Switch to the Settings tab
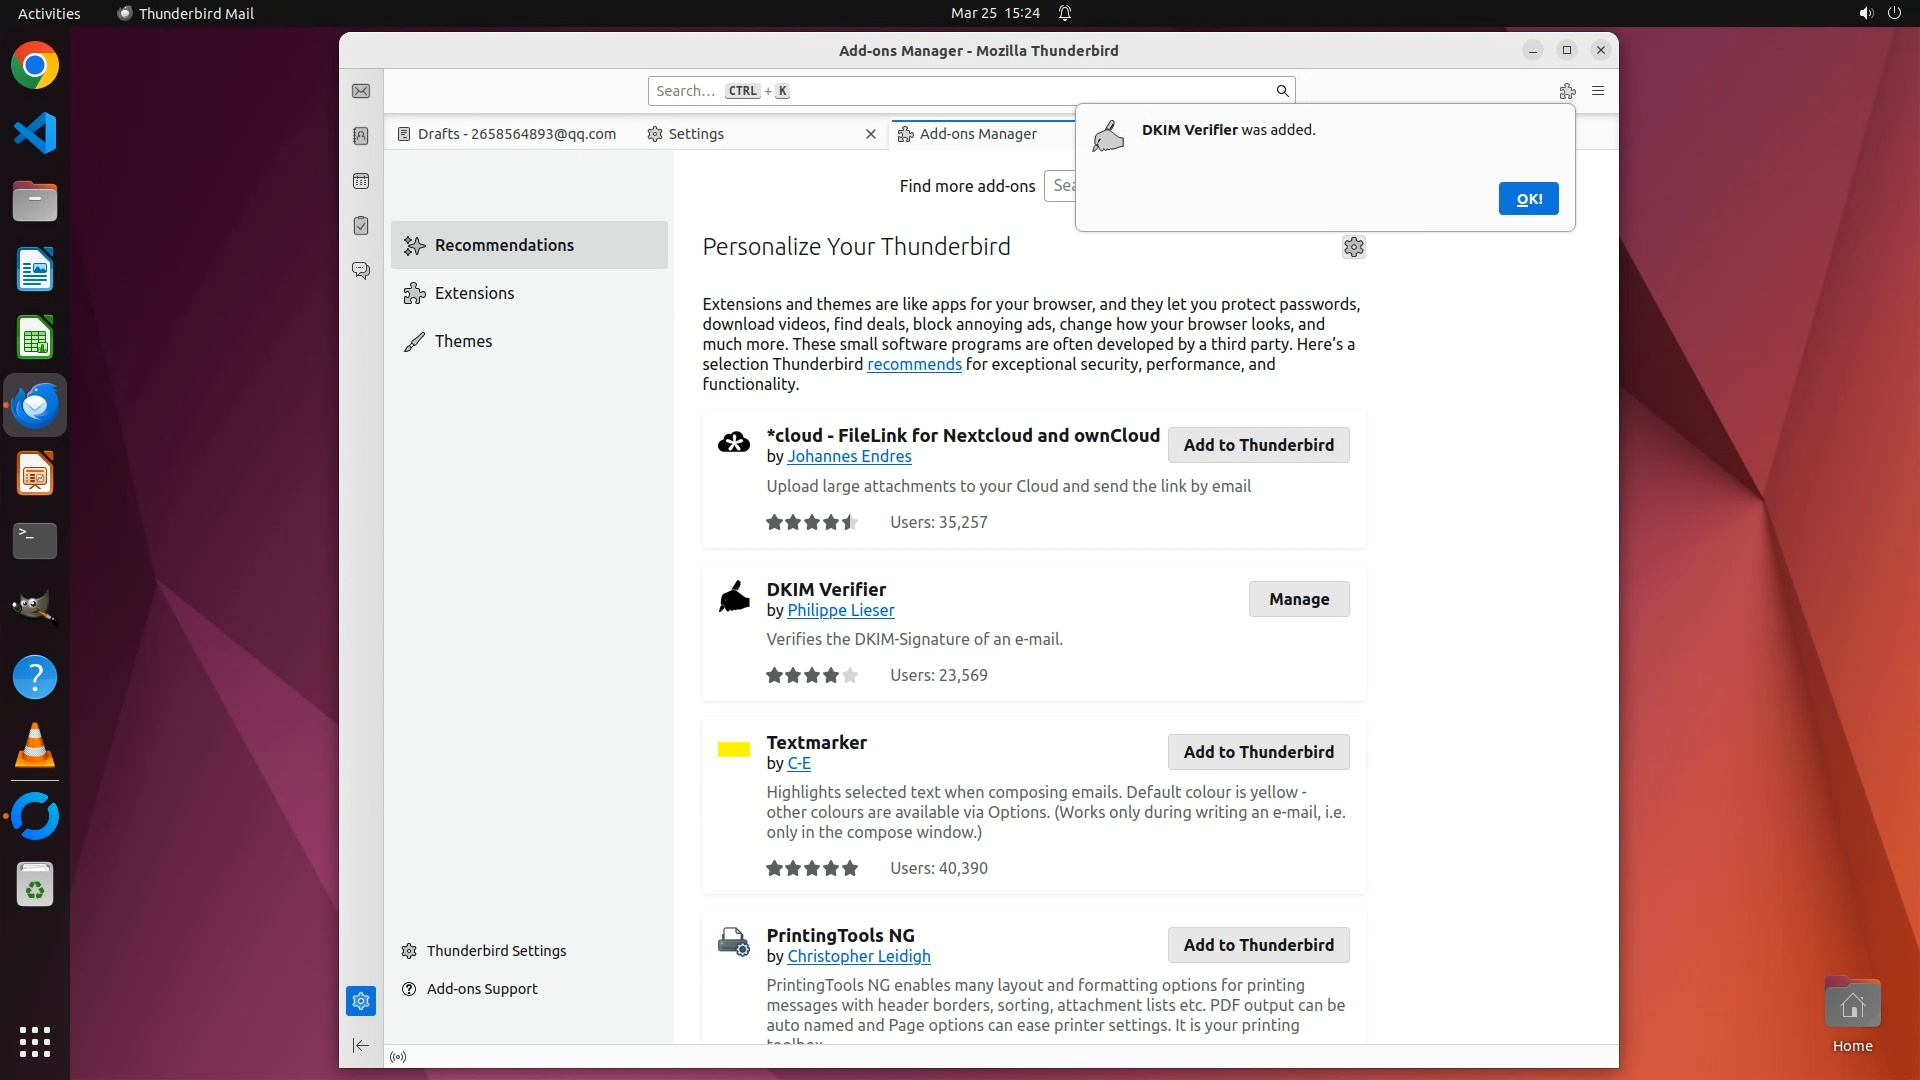1920x1080 pixels. [696, 134]
